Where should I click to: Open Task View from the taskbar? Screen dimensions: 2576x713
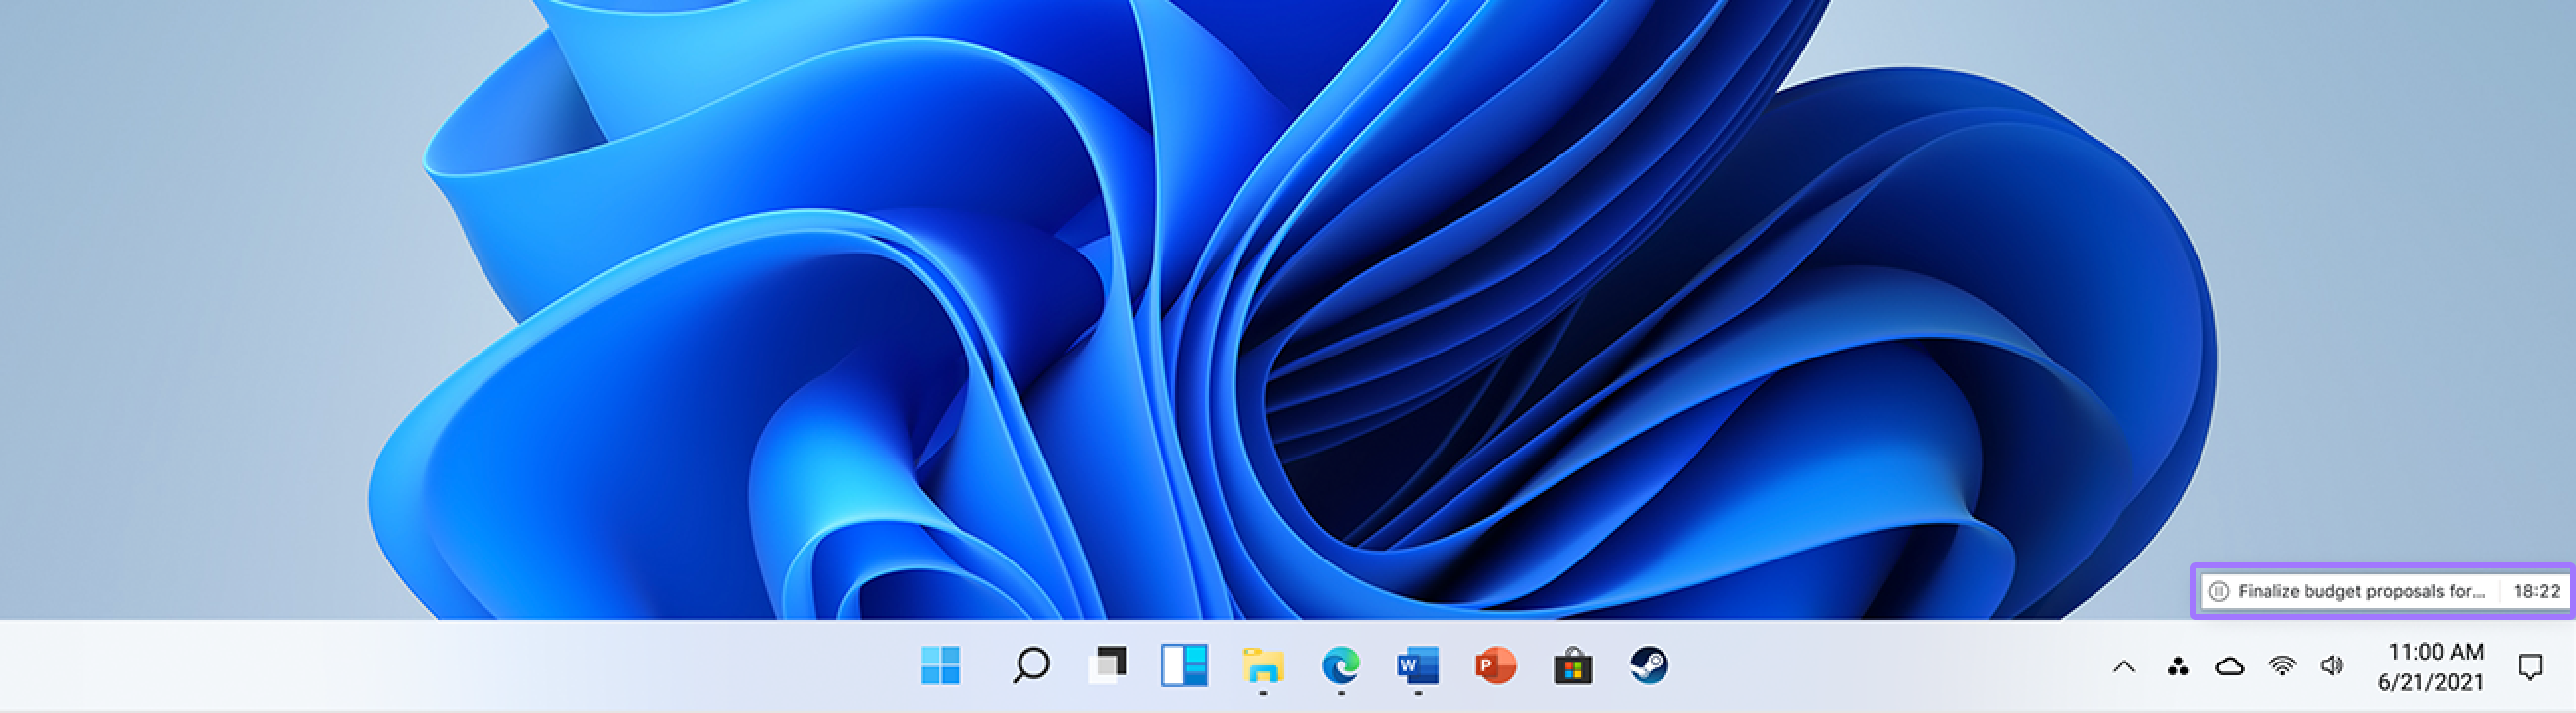(1107, 665)
